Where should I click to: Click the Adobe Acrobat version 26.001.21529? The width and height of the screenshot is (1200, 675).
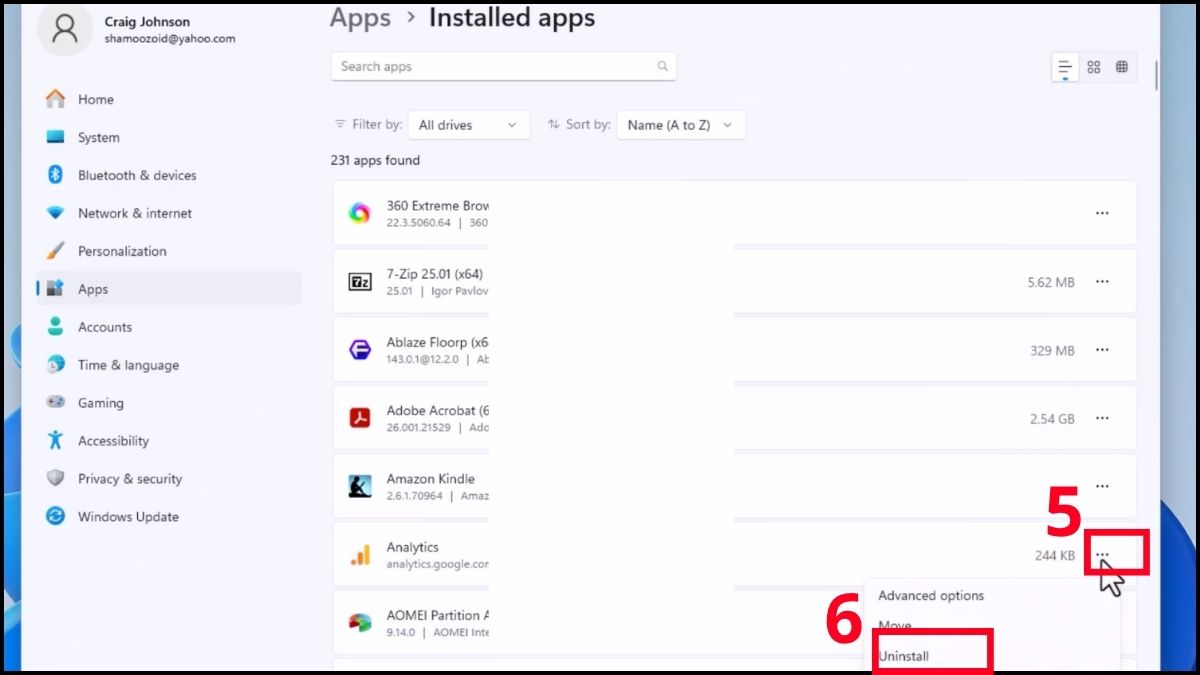[422, 427]
